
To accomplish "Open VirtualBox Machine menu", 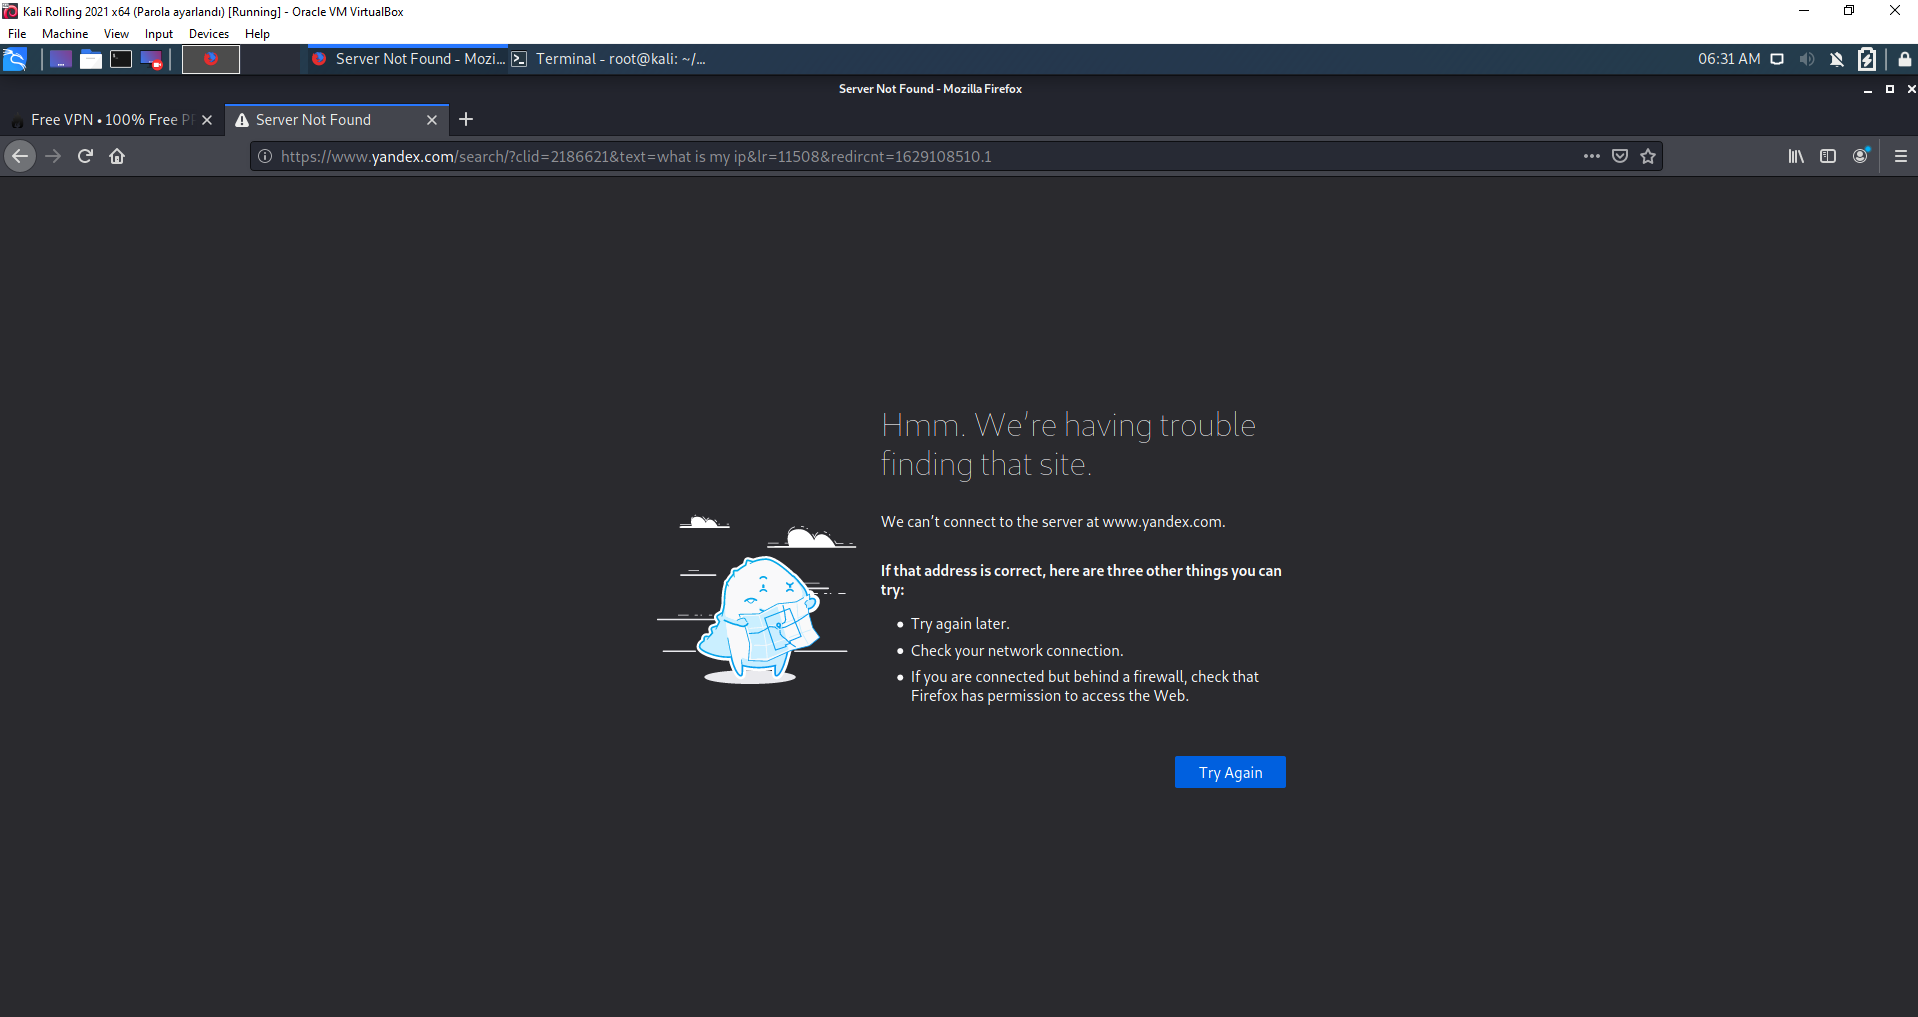I will coord(65,34).
